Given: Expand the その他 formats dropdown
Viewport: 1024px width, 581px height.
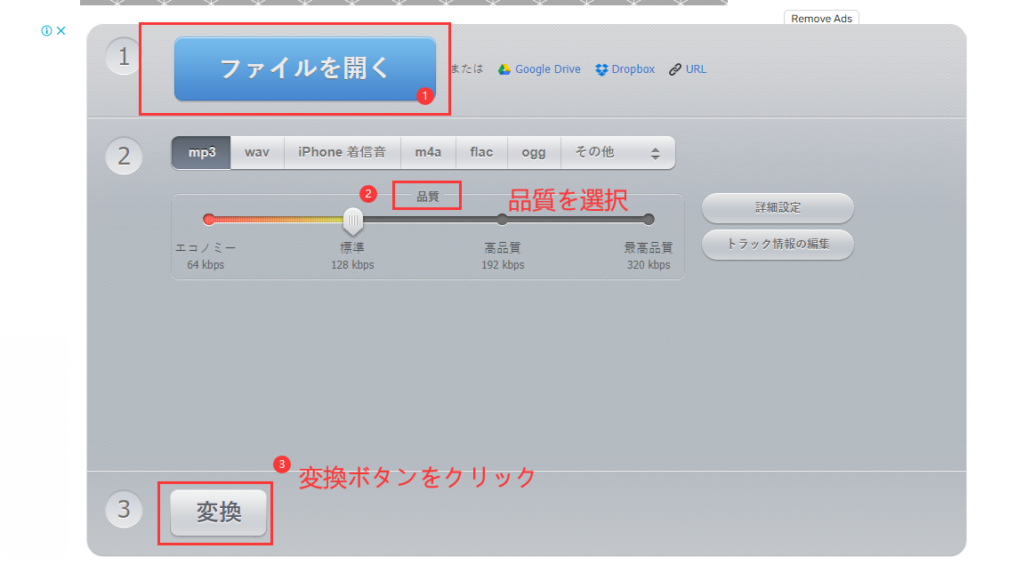Looking at the screenshot, I should 617,152.
